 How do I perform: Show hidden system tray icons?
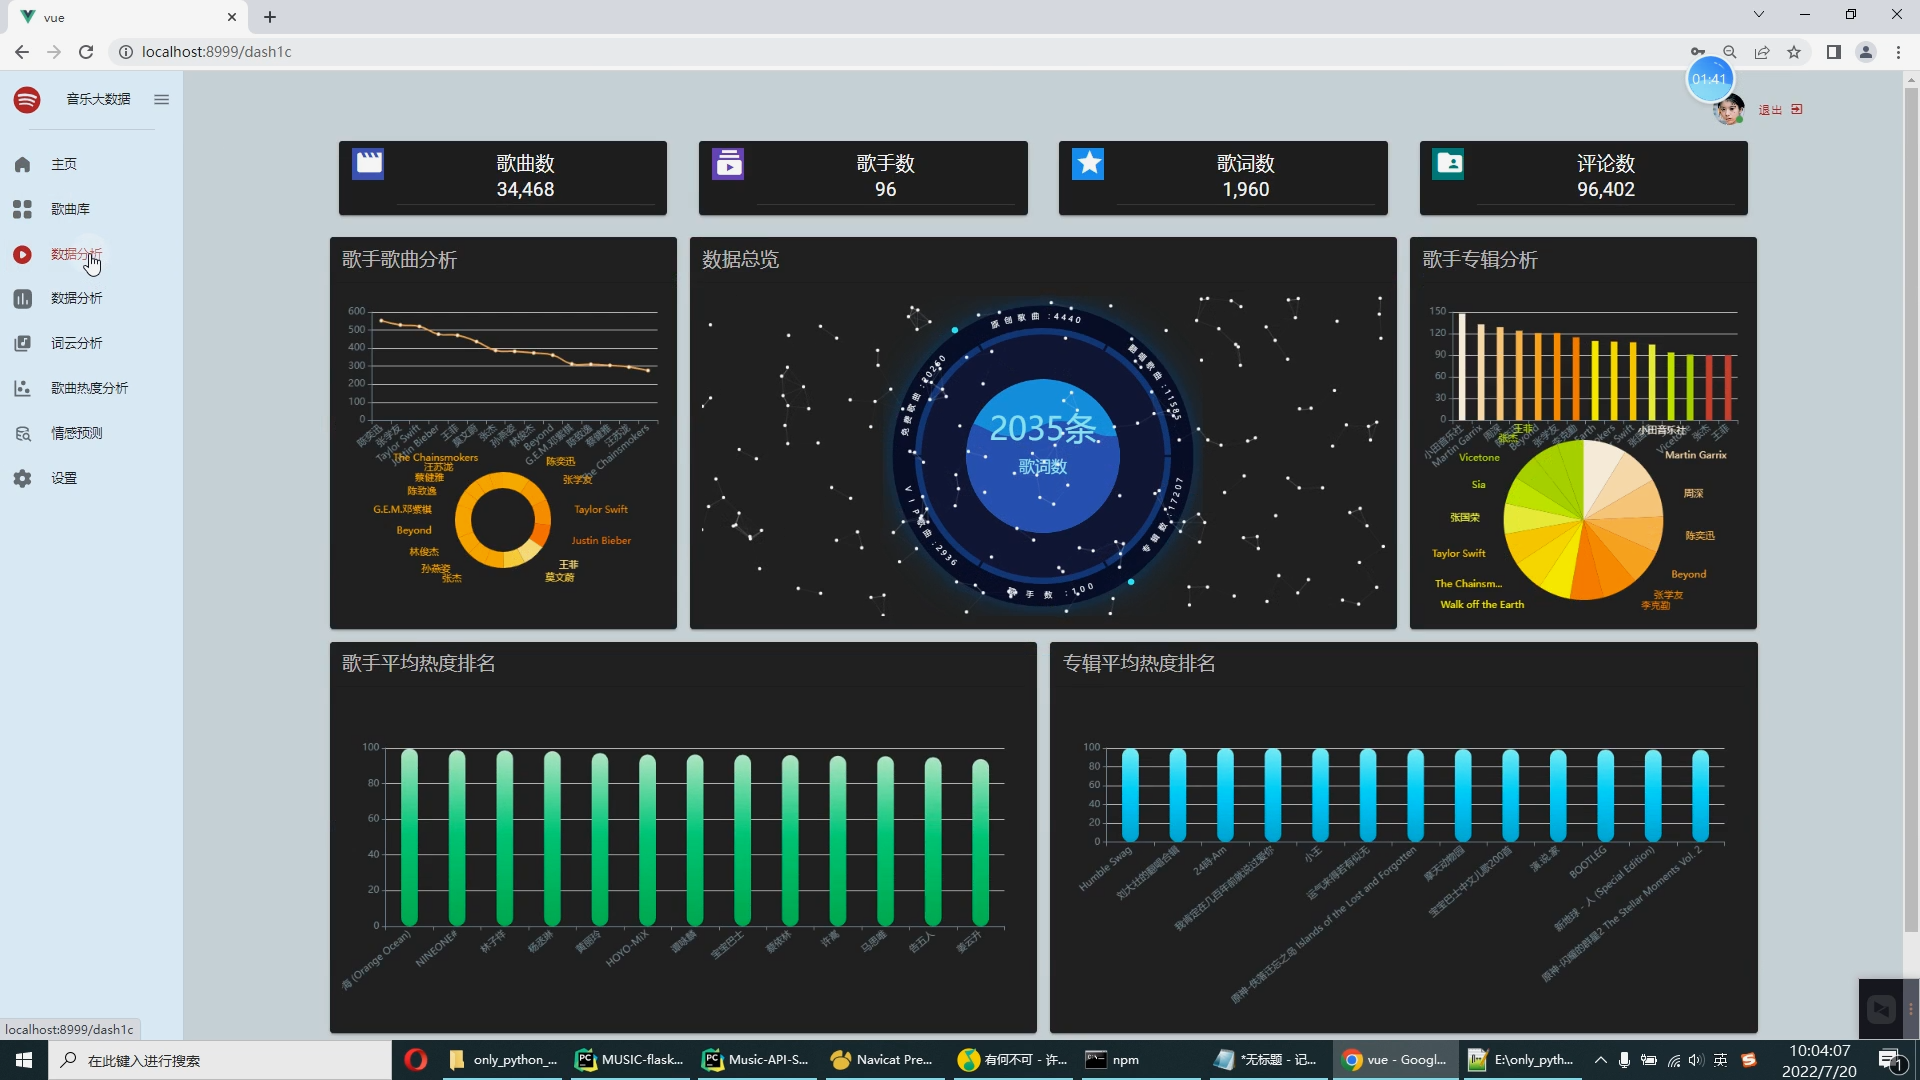pos(1600,1060)
